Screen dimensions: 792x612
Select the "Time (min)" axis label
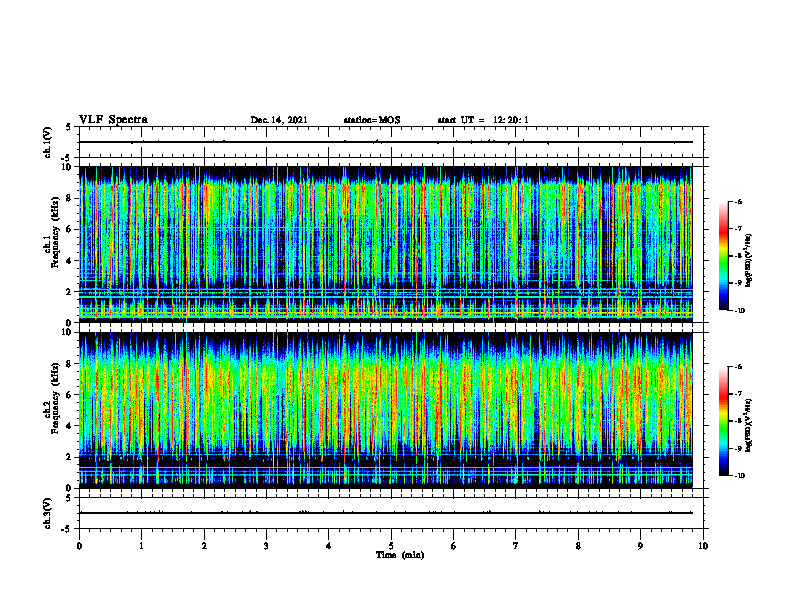tap(400, 555)
